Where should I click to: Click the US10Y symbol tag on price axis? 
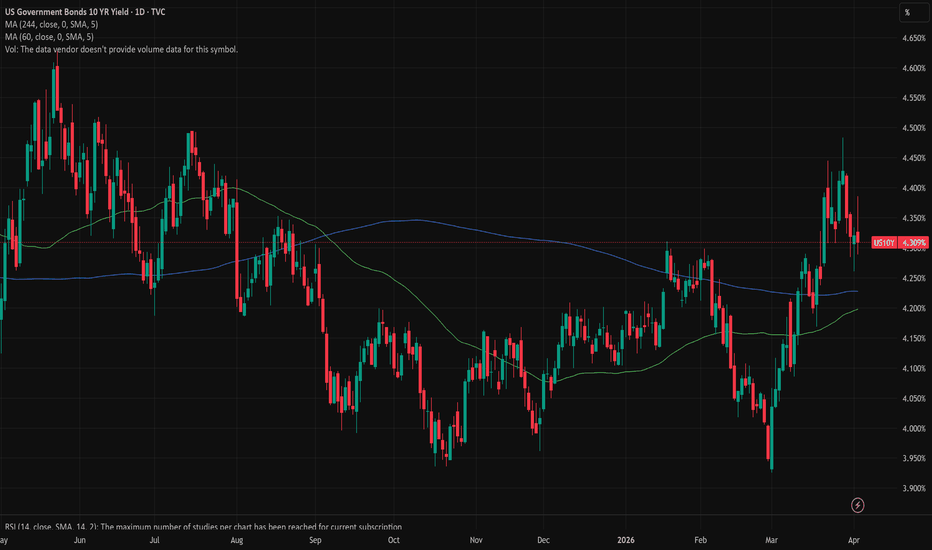coord(884,242)
